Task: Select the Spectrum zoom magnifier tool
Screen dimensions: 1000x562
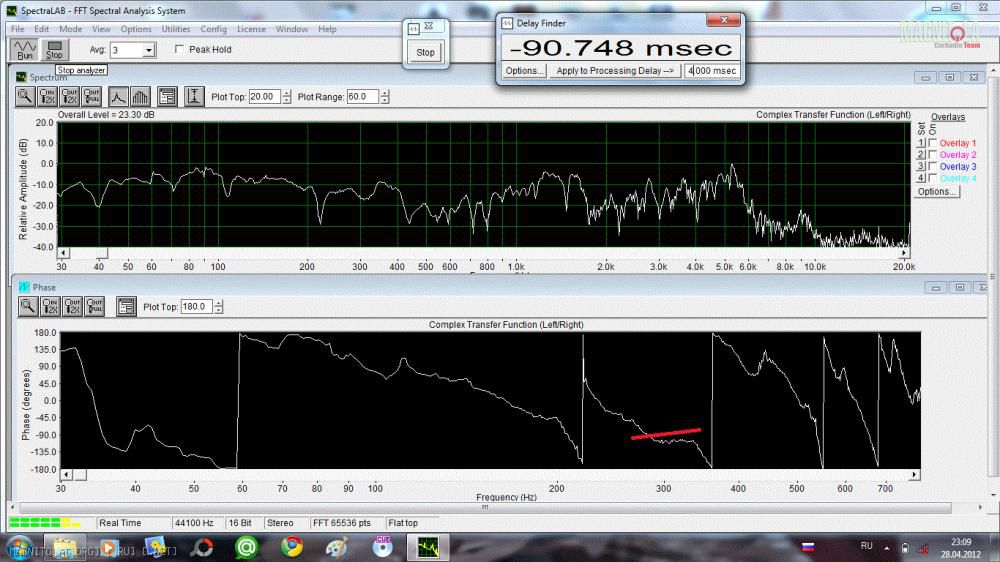Action: click(25, 97)
